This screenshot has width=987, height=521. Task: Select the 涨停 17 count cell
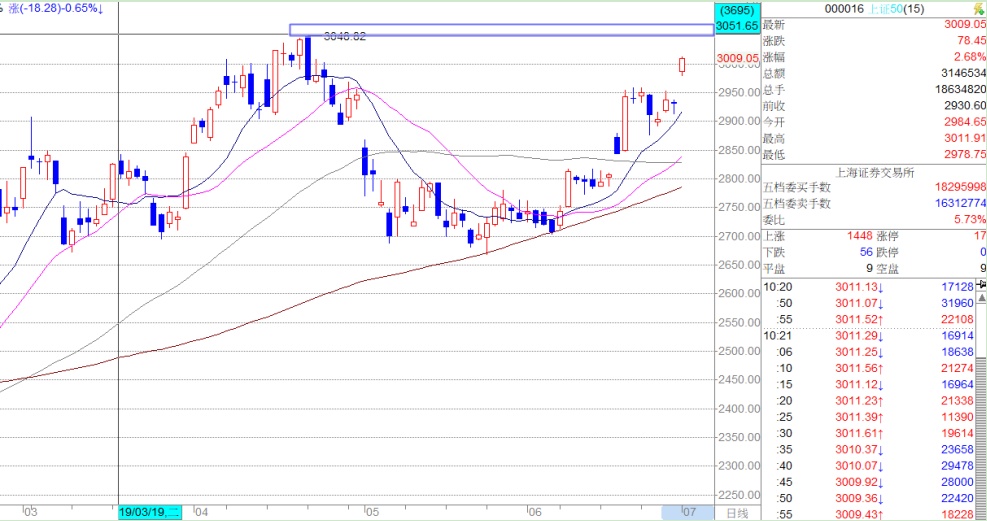coord(930,236)
